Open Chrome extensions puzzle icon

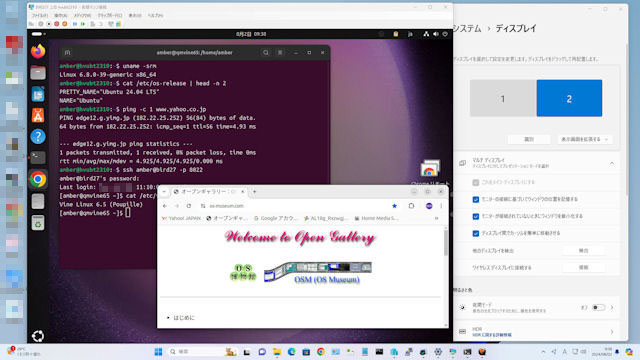[x=411, y=206]
